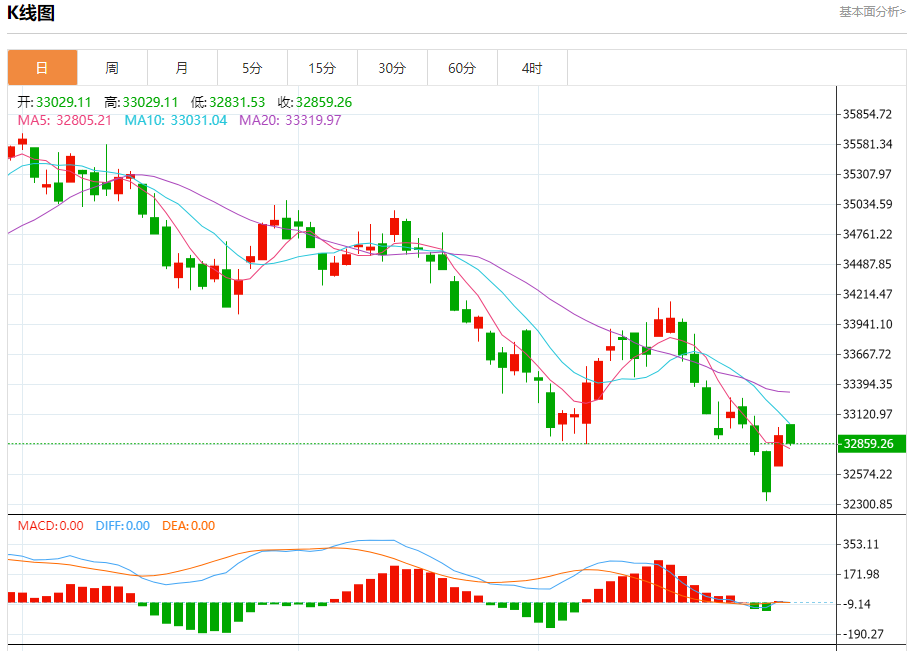Screen dimensions: 911x651
Task: Click the 收:32859.26 close price
Action: tap(315, 102)
